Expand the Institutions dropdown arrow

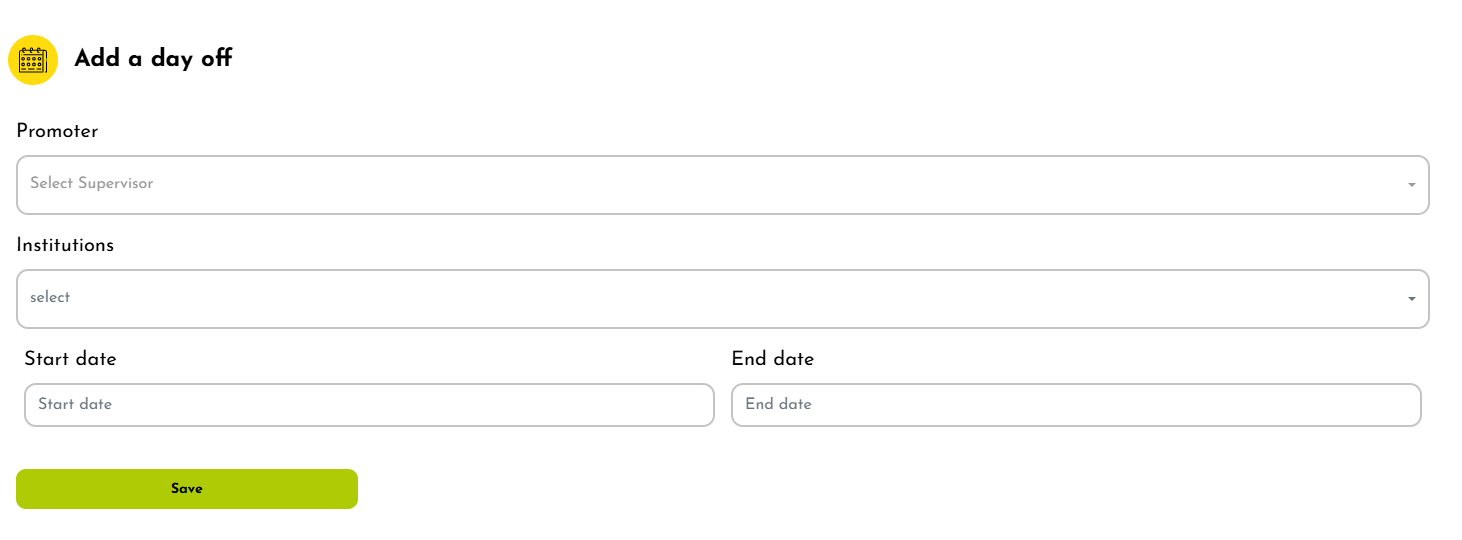point(1411,299)
